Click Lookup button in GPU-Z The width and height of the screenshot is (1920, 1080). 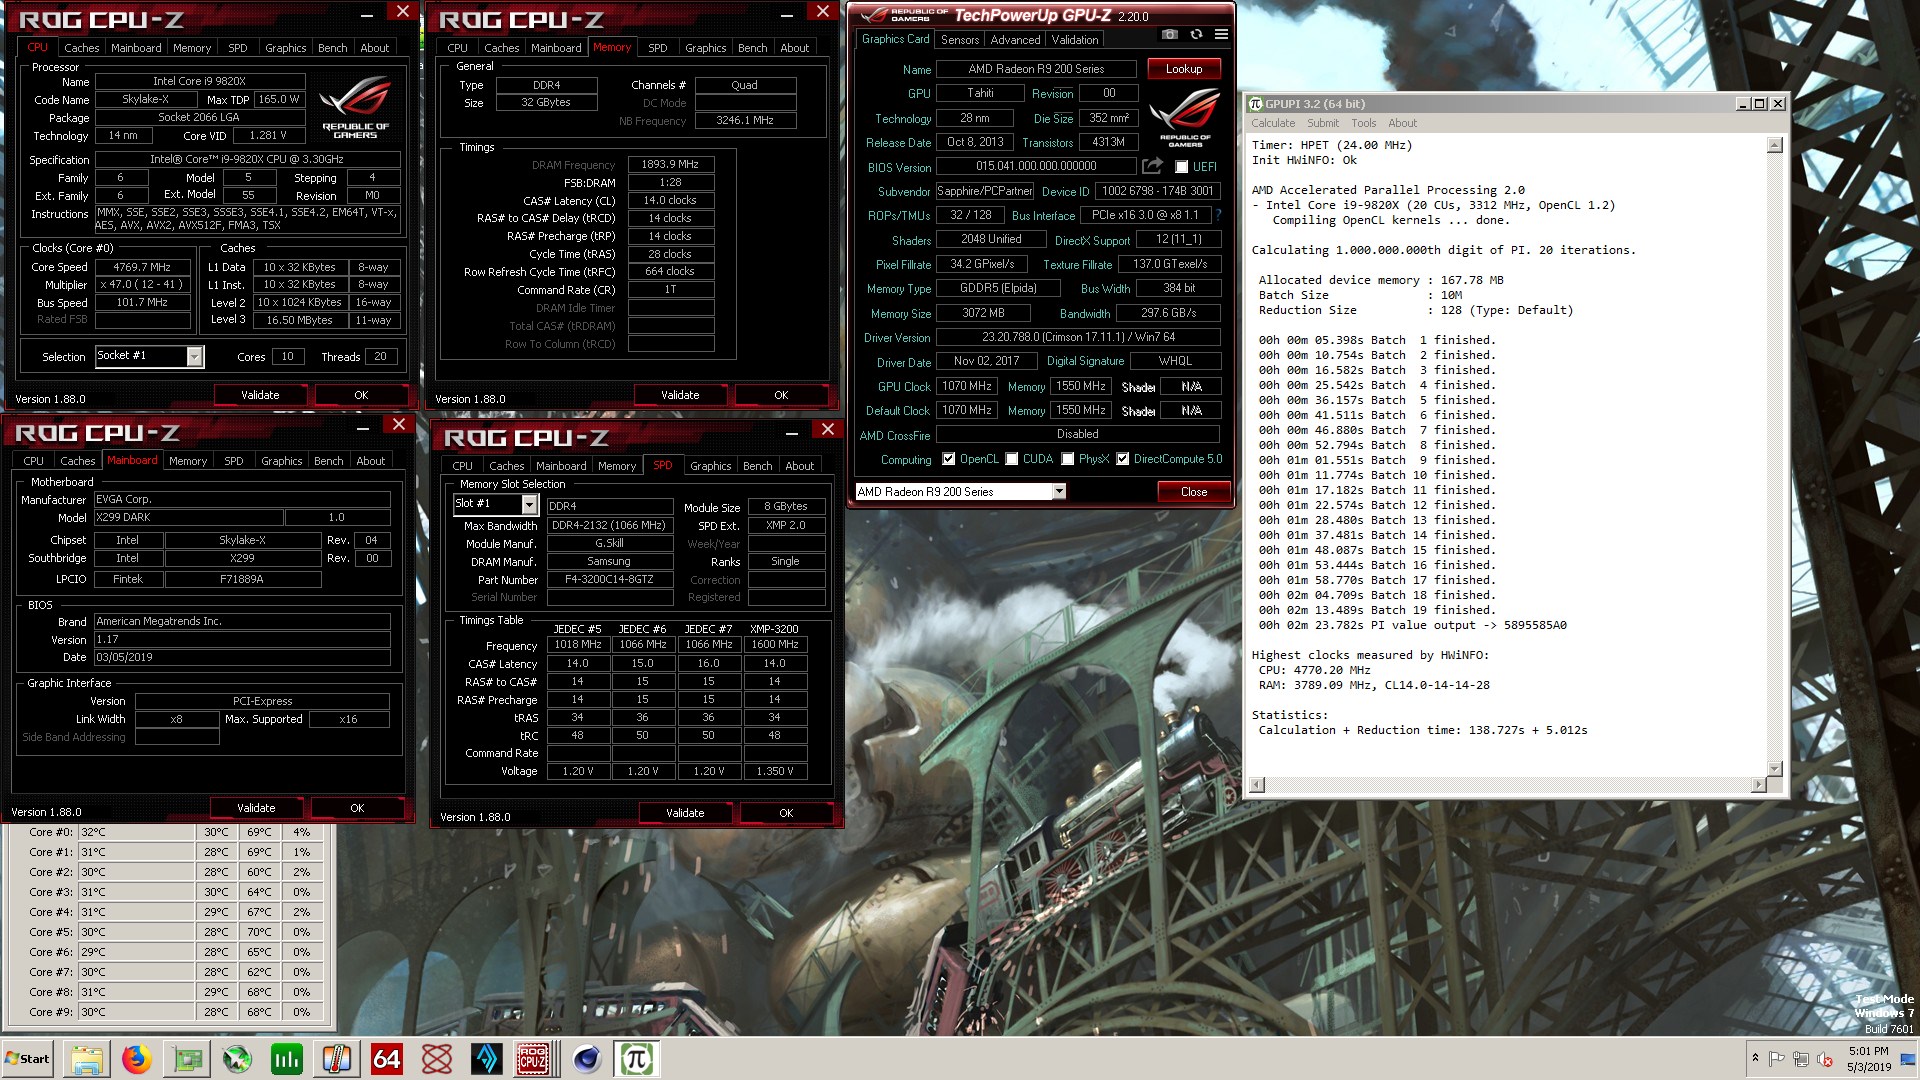[1184, 69]
